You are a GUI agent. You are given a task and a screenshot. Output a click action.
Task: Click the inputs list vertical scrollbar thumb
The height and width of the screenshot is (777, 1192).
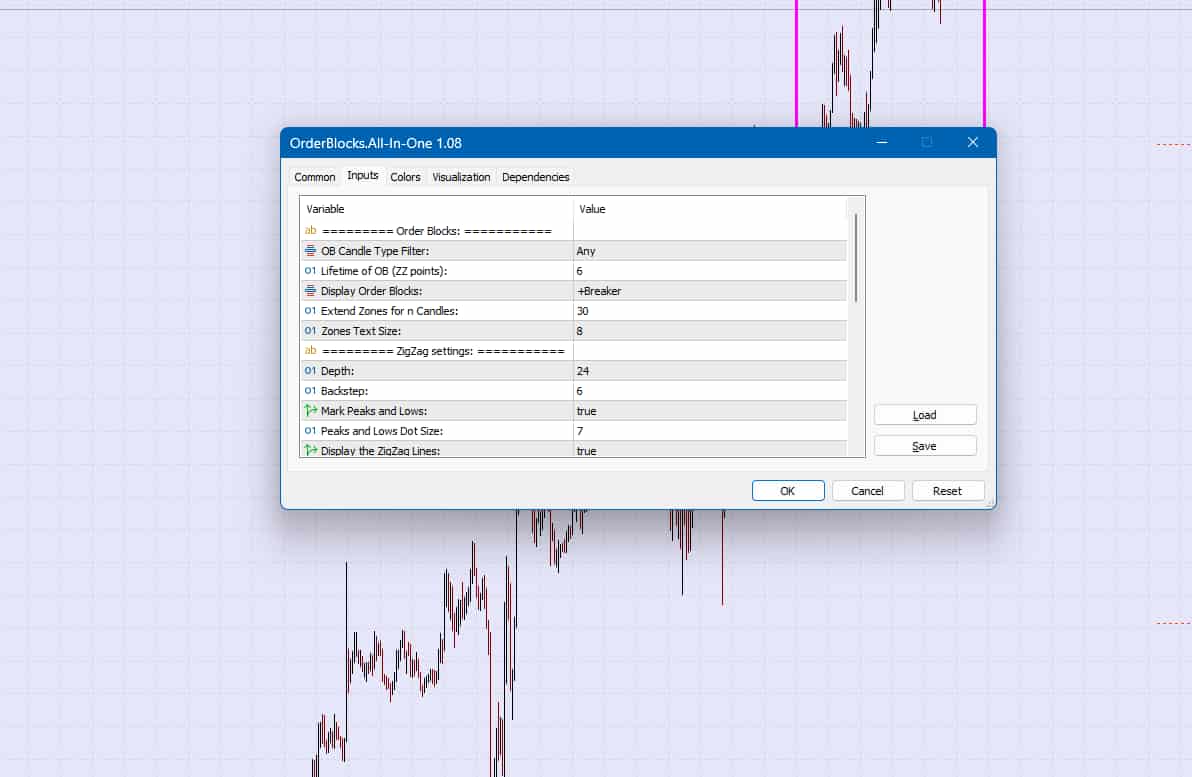(856, 258)
